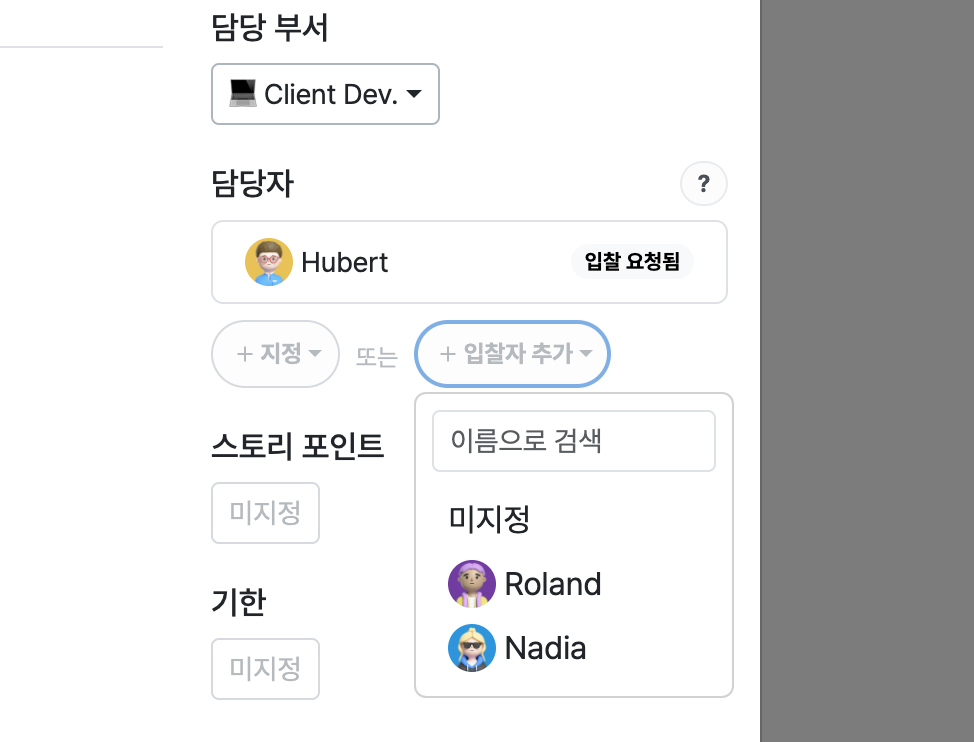974x742 pixels.
Task: Click Roland's purple avatar icon
Action: (x=472, y=584)
